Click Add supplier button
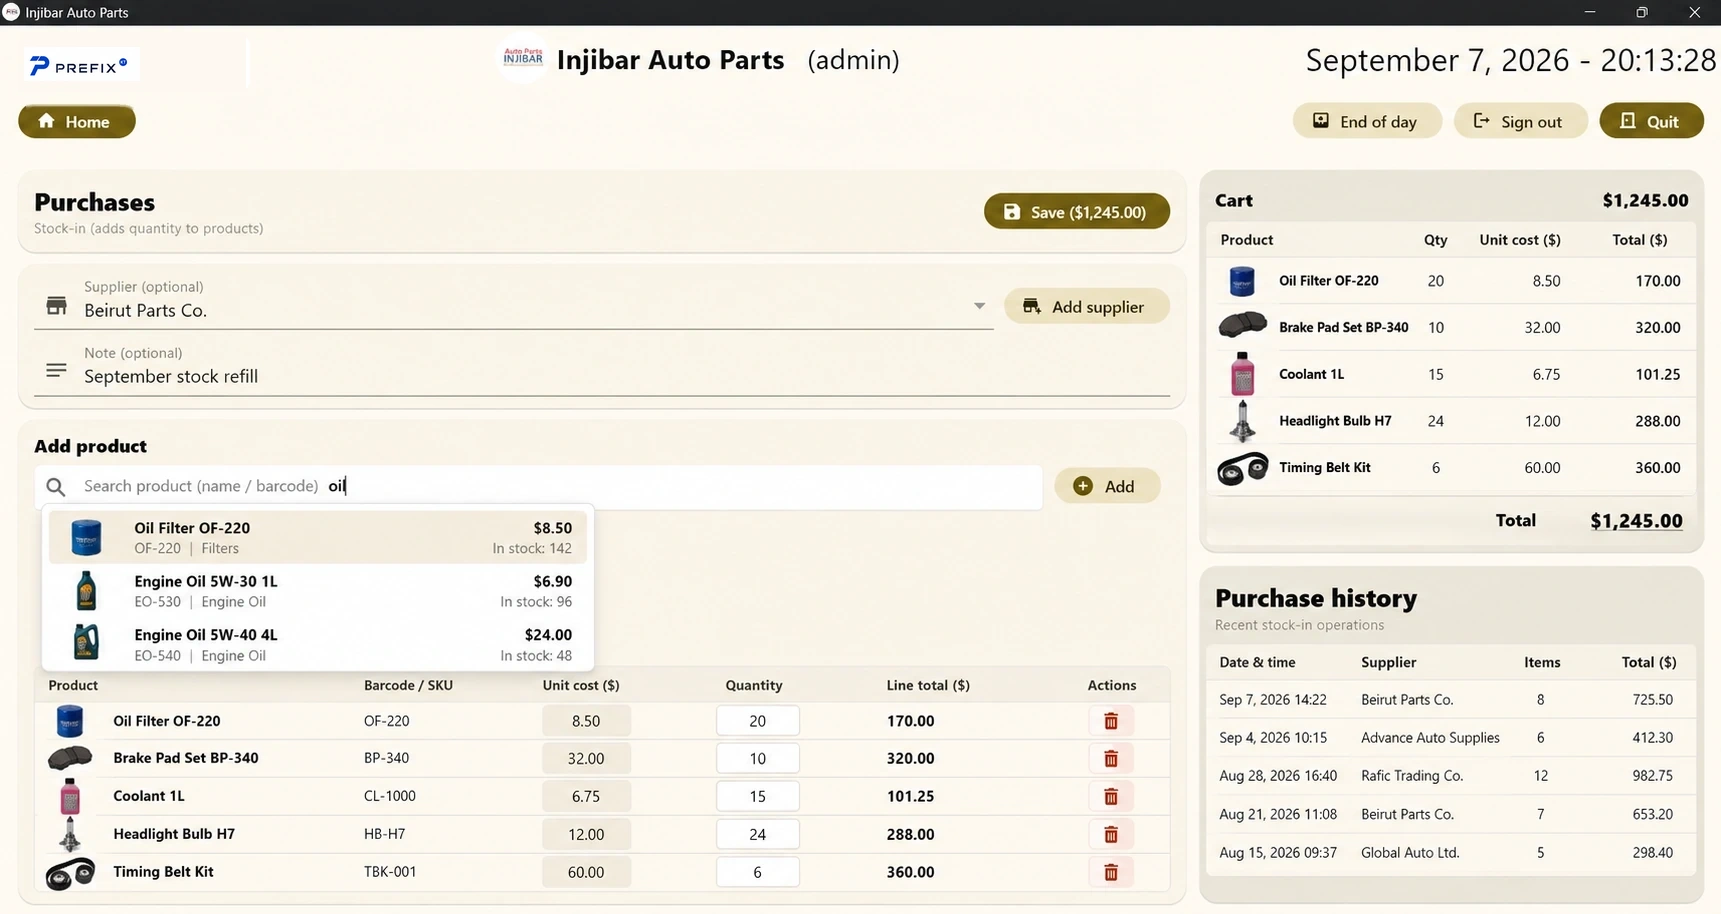 coord(1086,306)
